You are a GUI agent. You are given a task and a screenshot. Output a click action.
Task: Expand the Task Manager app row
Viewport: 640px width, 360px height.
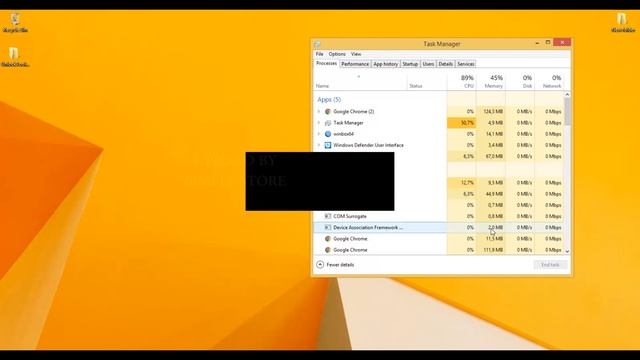coord(319,123)
